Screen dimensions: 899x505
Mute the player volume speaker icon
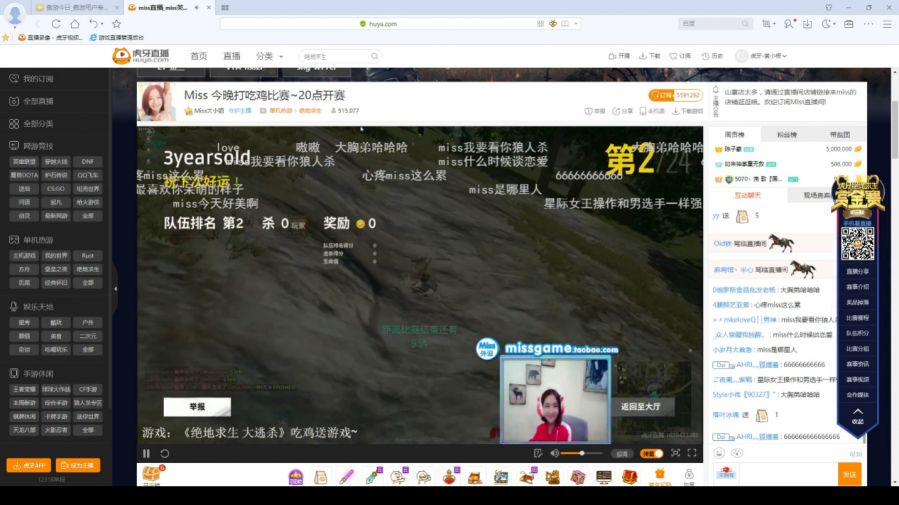554,453
